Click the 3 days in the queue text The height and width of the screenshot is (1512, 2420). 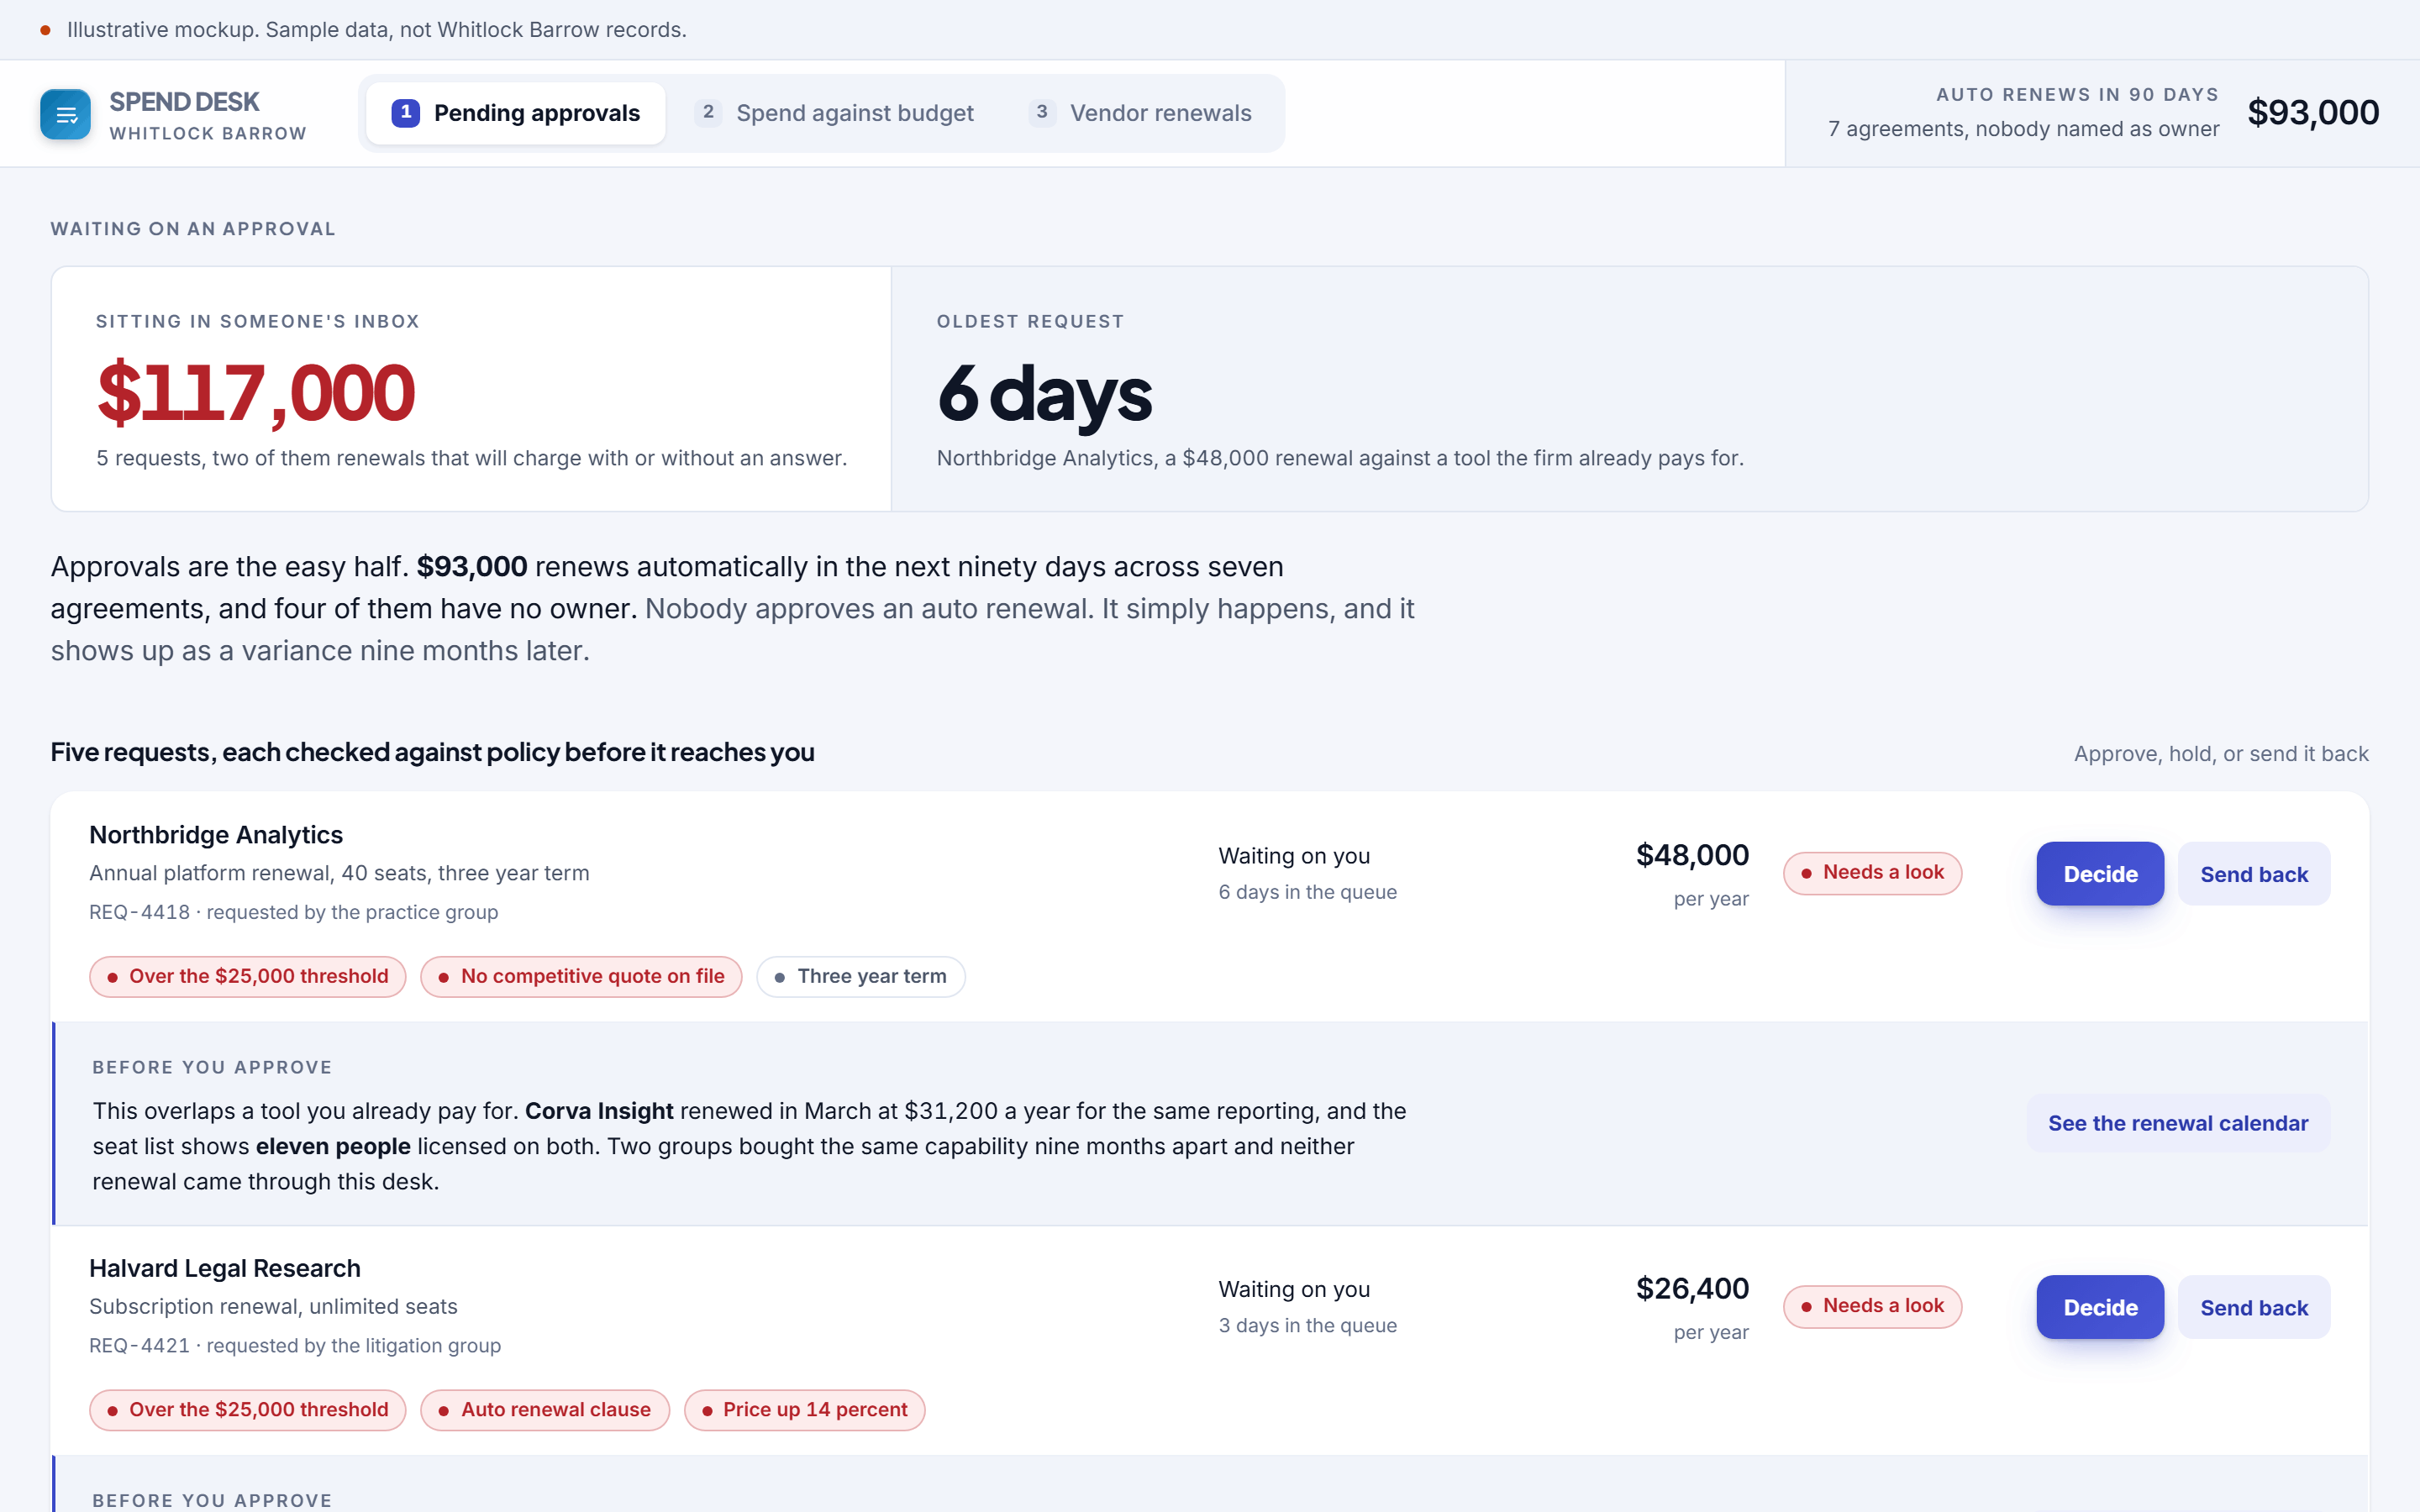tap(1307, 1325)
